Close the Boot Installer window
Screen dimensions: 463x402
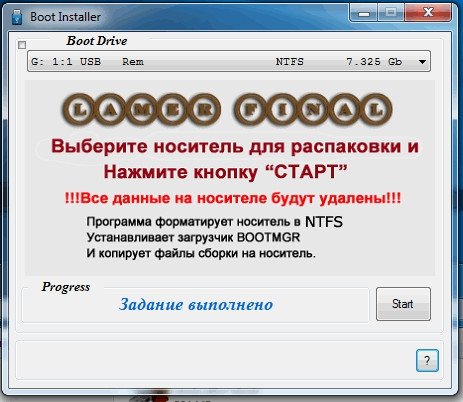pyautogui.click(x=428, y=13)
